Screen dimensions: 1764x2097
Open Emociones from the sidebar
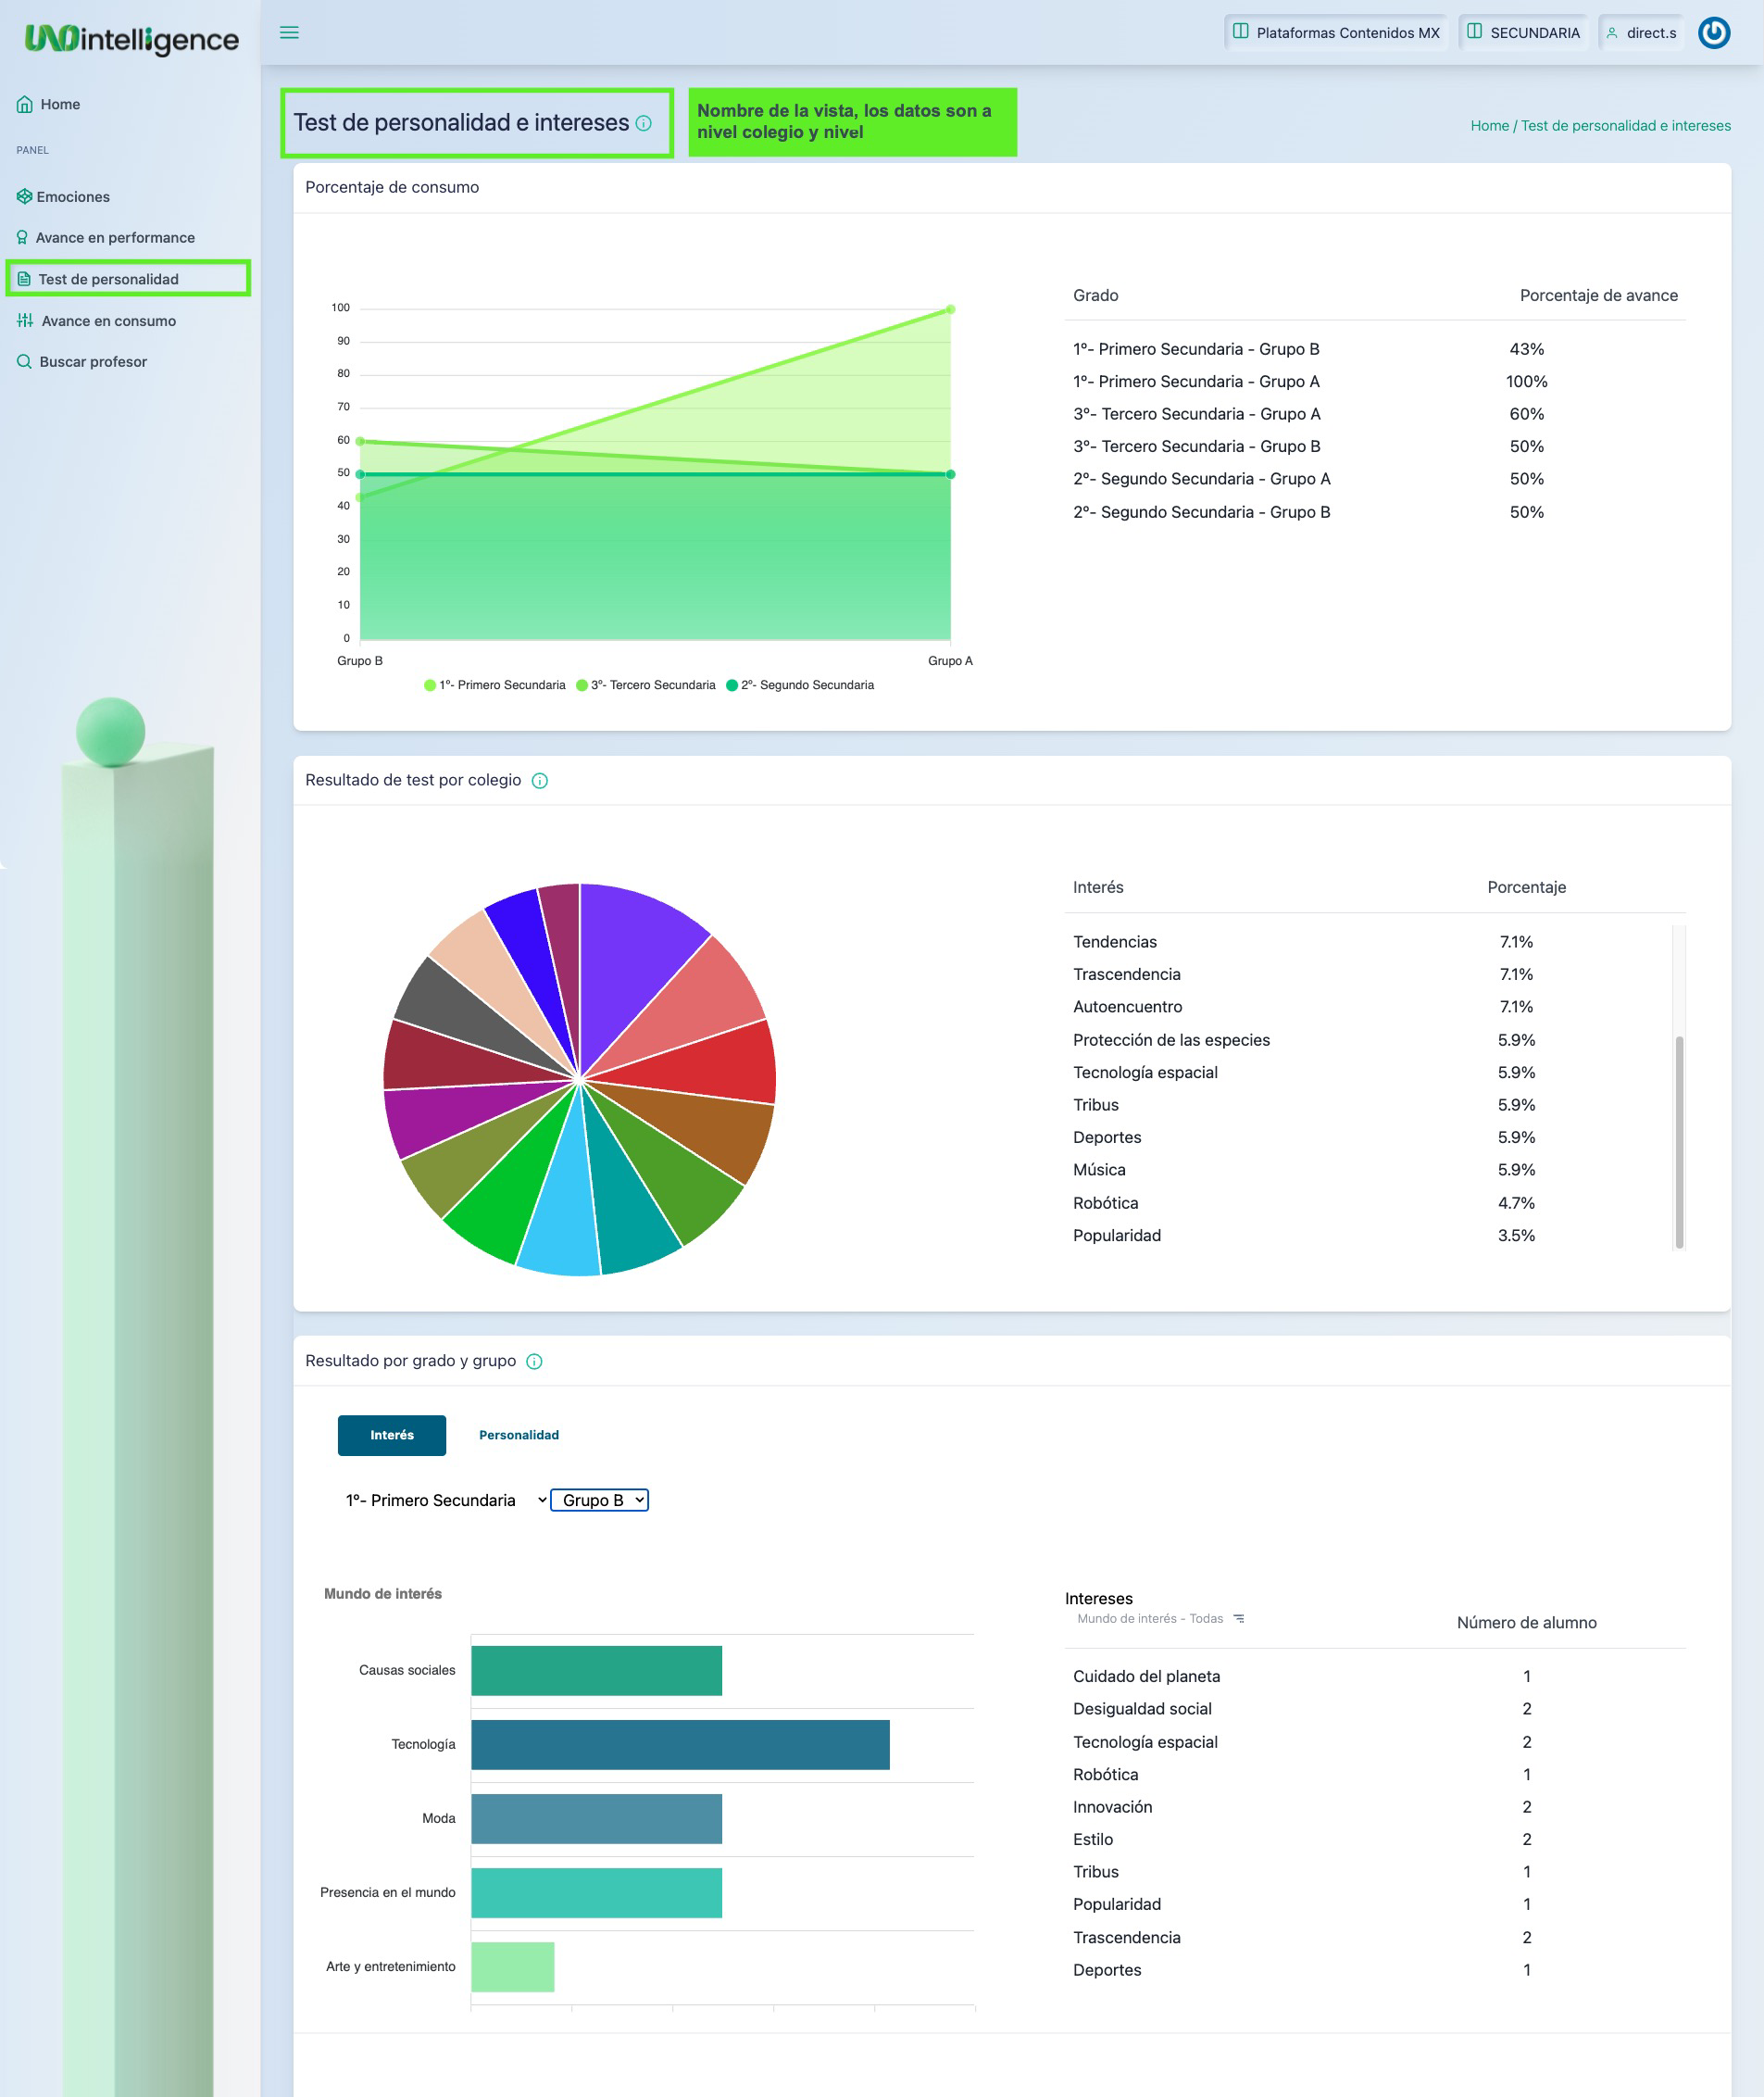coord(73,197)
